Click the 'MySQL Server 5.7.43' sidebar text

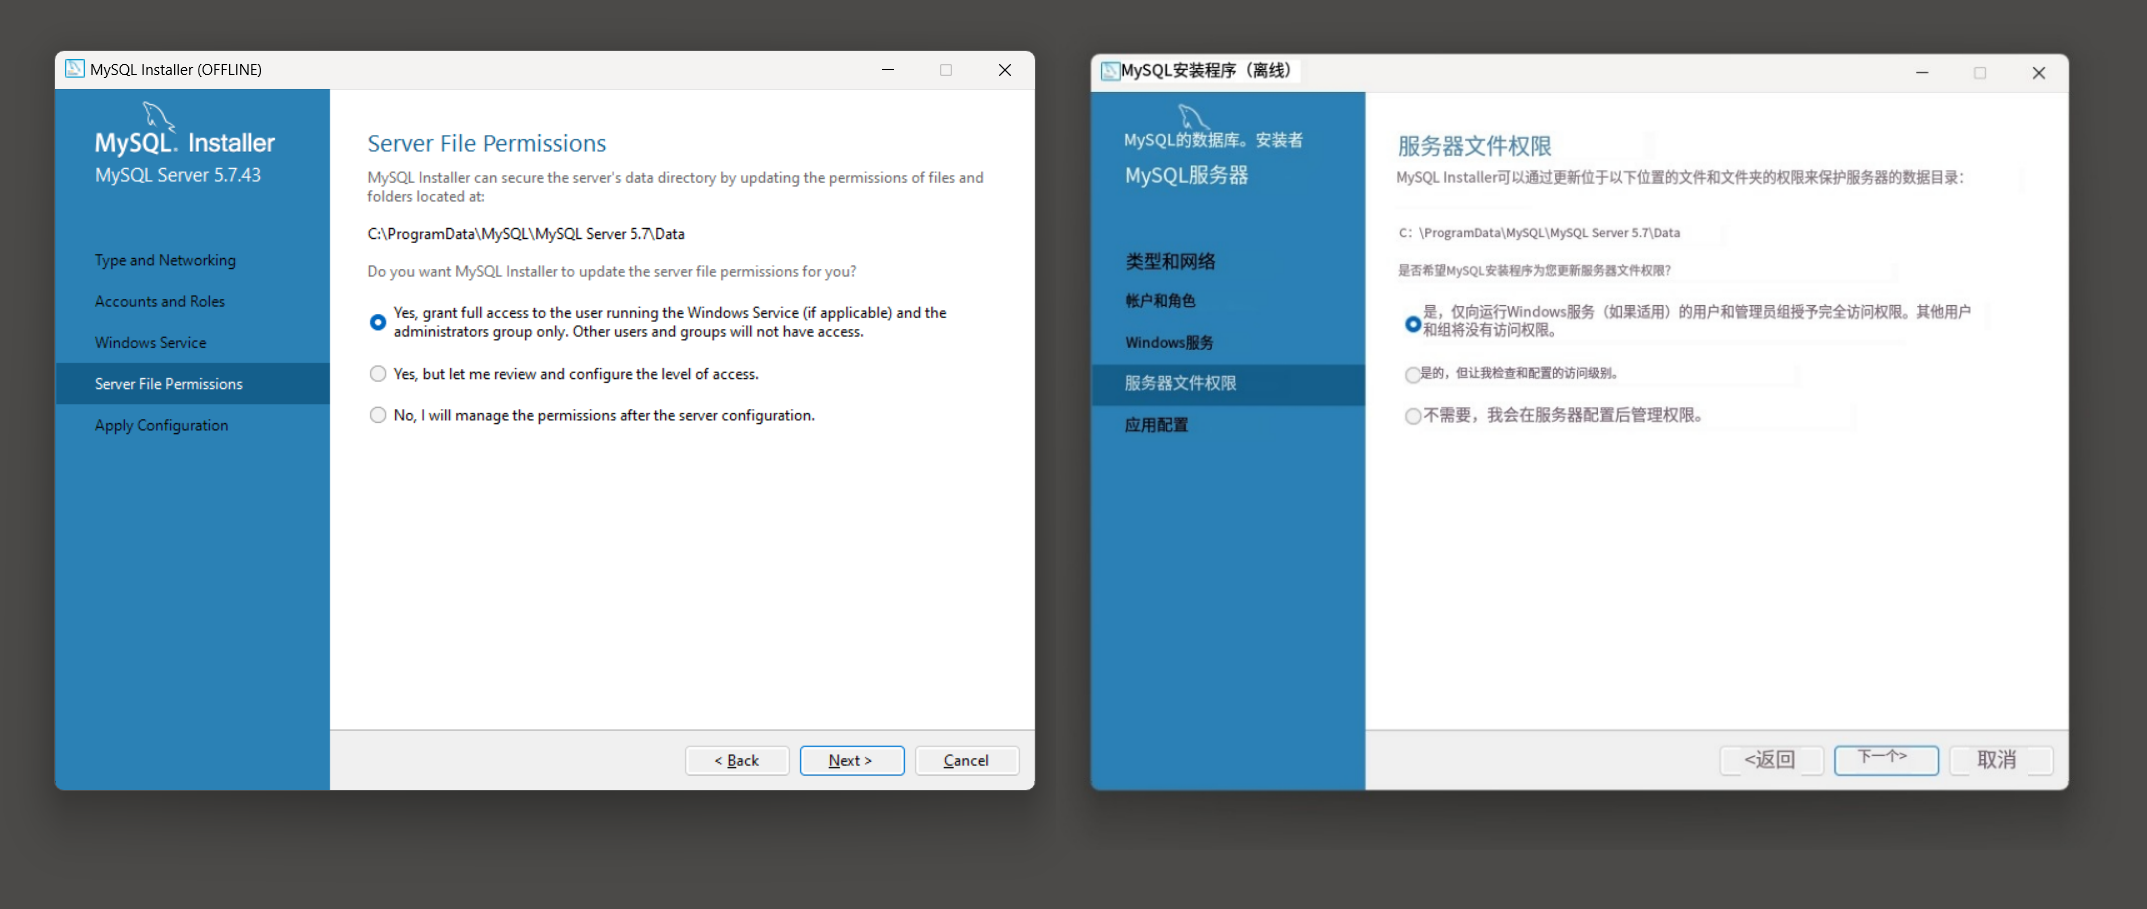click(178, 175)
